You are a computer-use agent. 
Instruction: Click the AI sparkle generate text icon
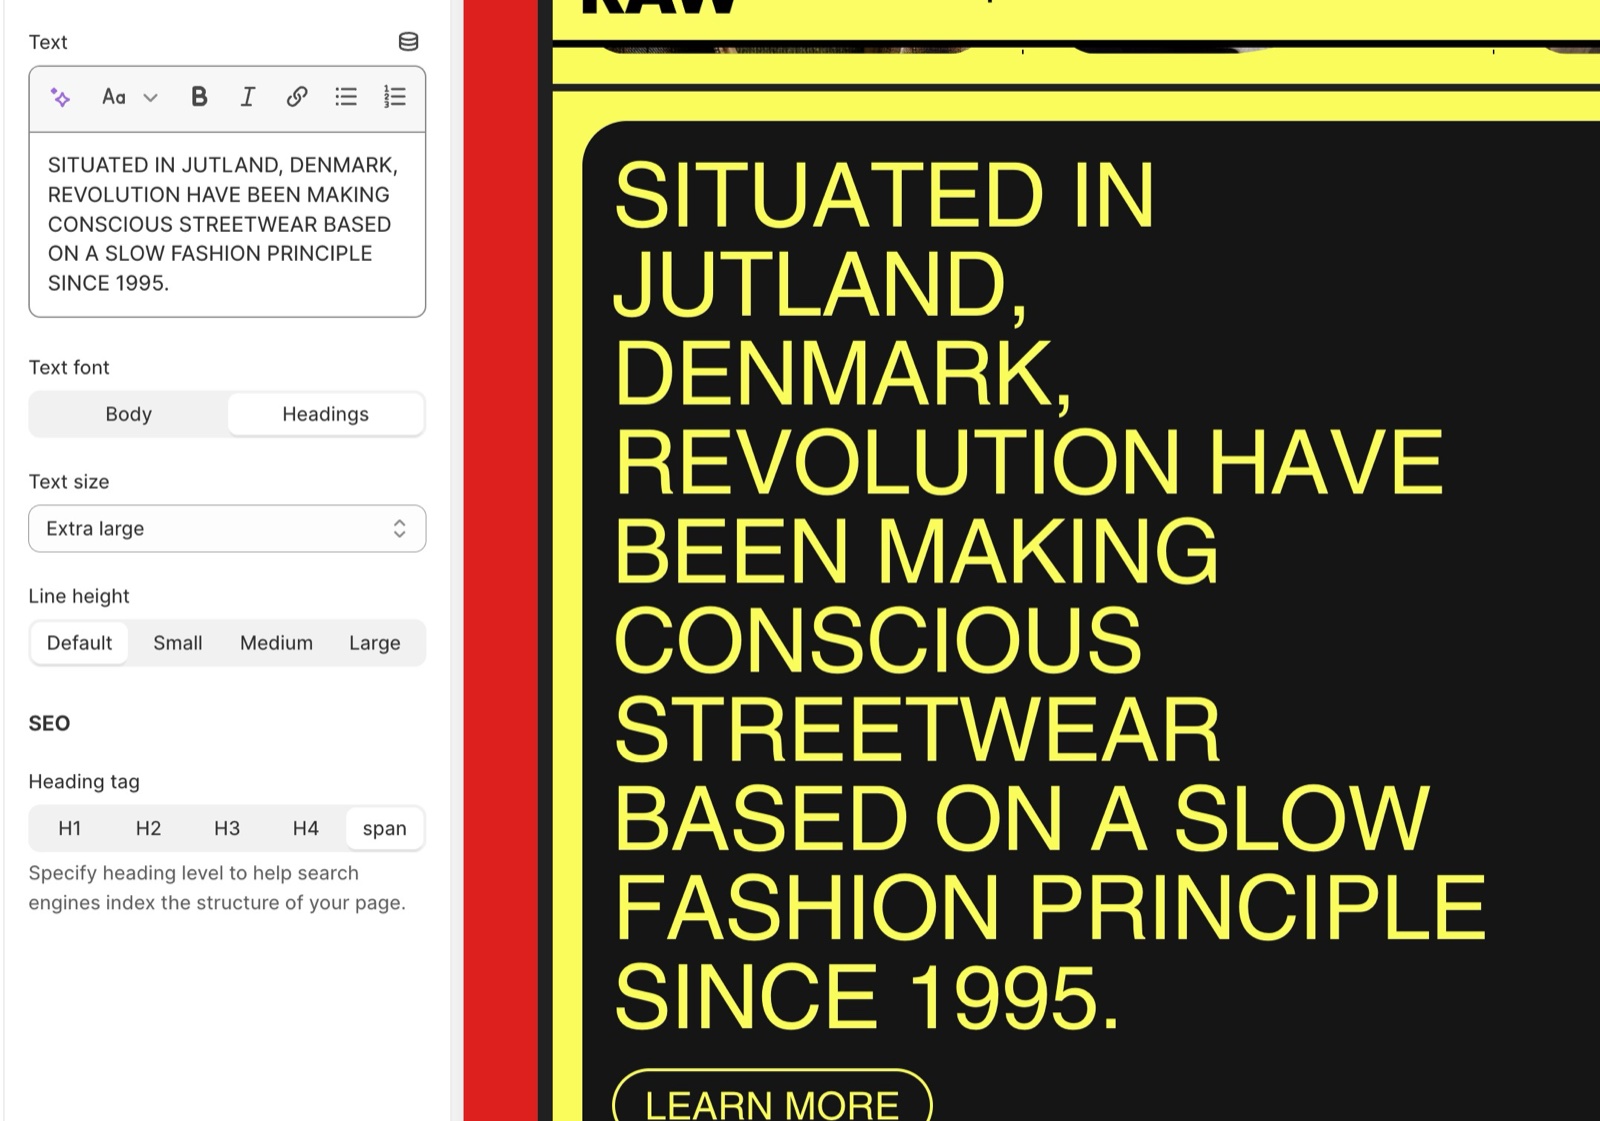pos(60,97)
